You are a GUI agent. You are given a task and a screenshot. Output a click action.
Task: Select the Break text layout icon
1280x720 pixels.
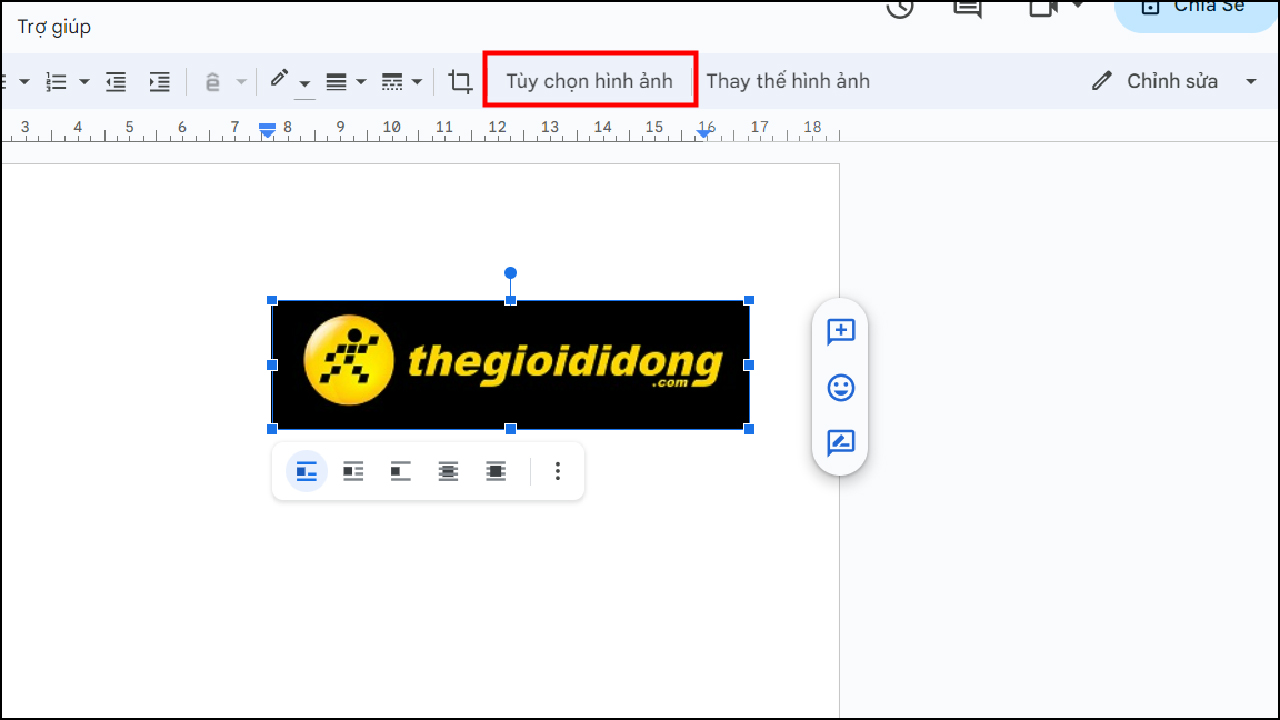[x=400, y=471]
